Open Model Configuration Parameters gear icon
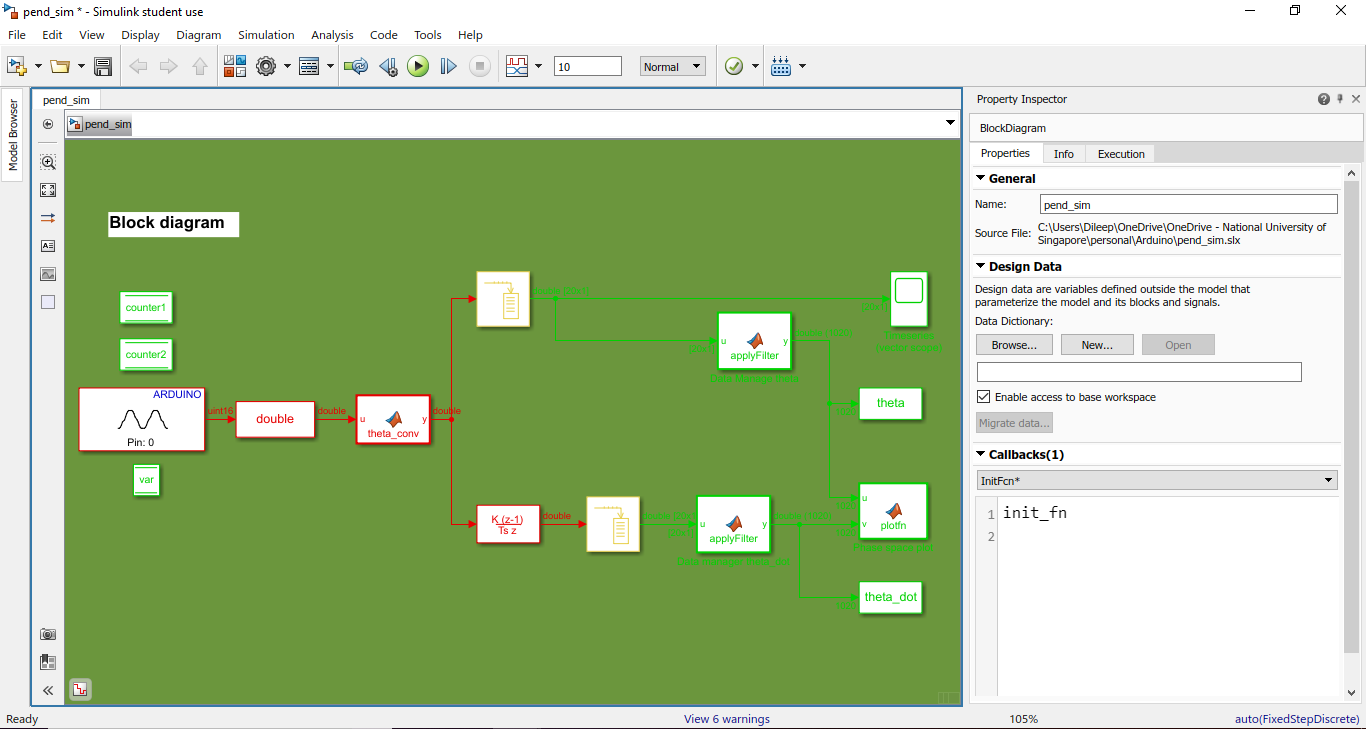Viewport: 1366px width, 729px height. point(265,66)
